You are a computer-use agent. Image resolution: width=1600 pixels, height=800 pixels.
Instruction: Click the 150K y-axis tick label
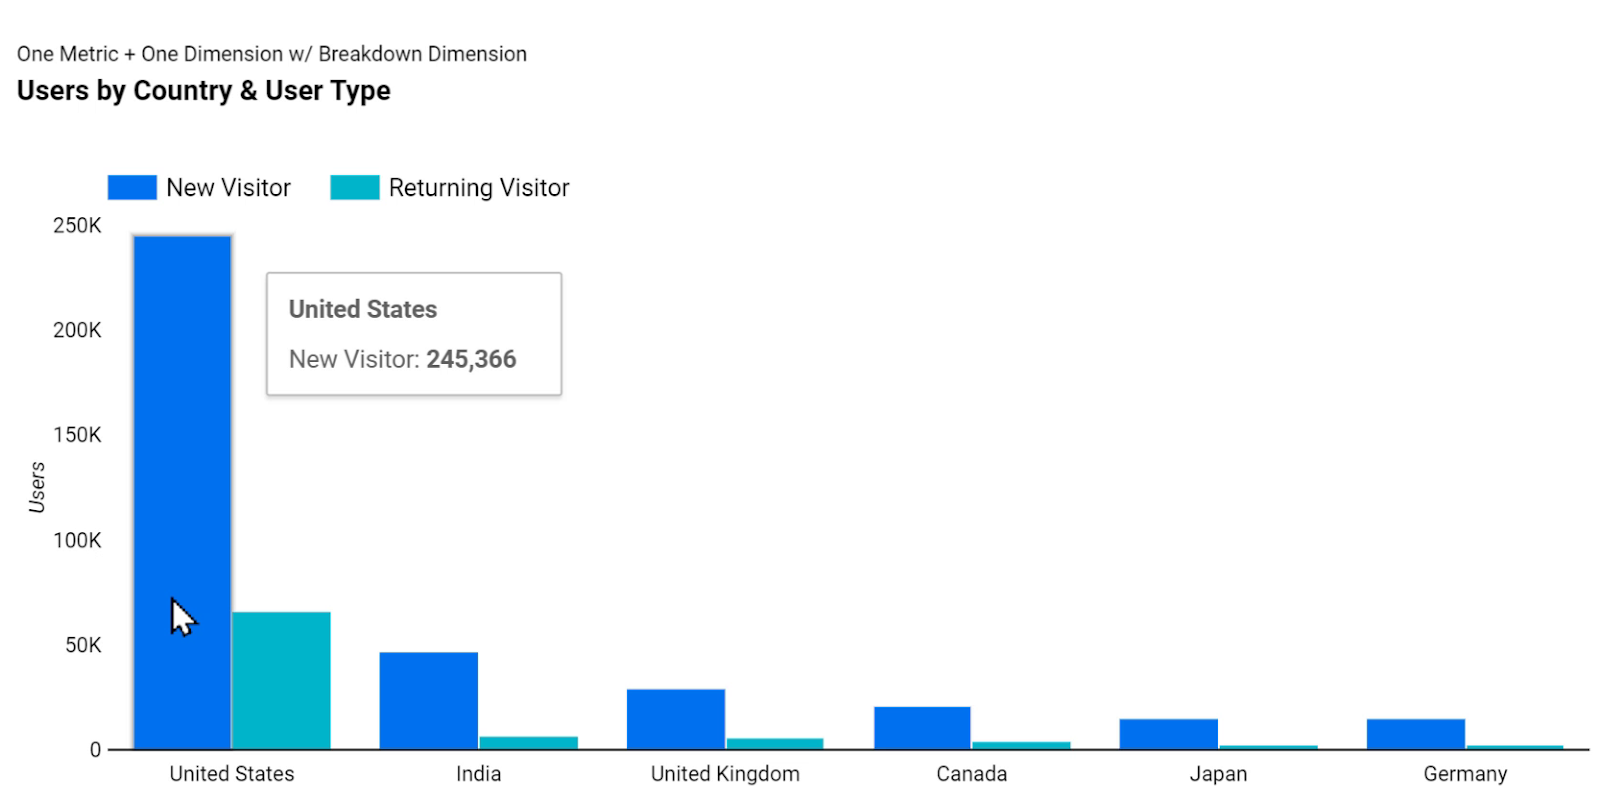pos(77,435)
